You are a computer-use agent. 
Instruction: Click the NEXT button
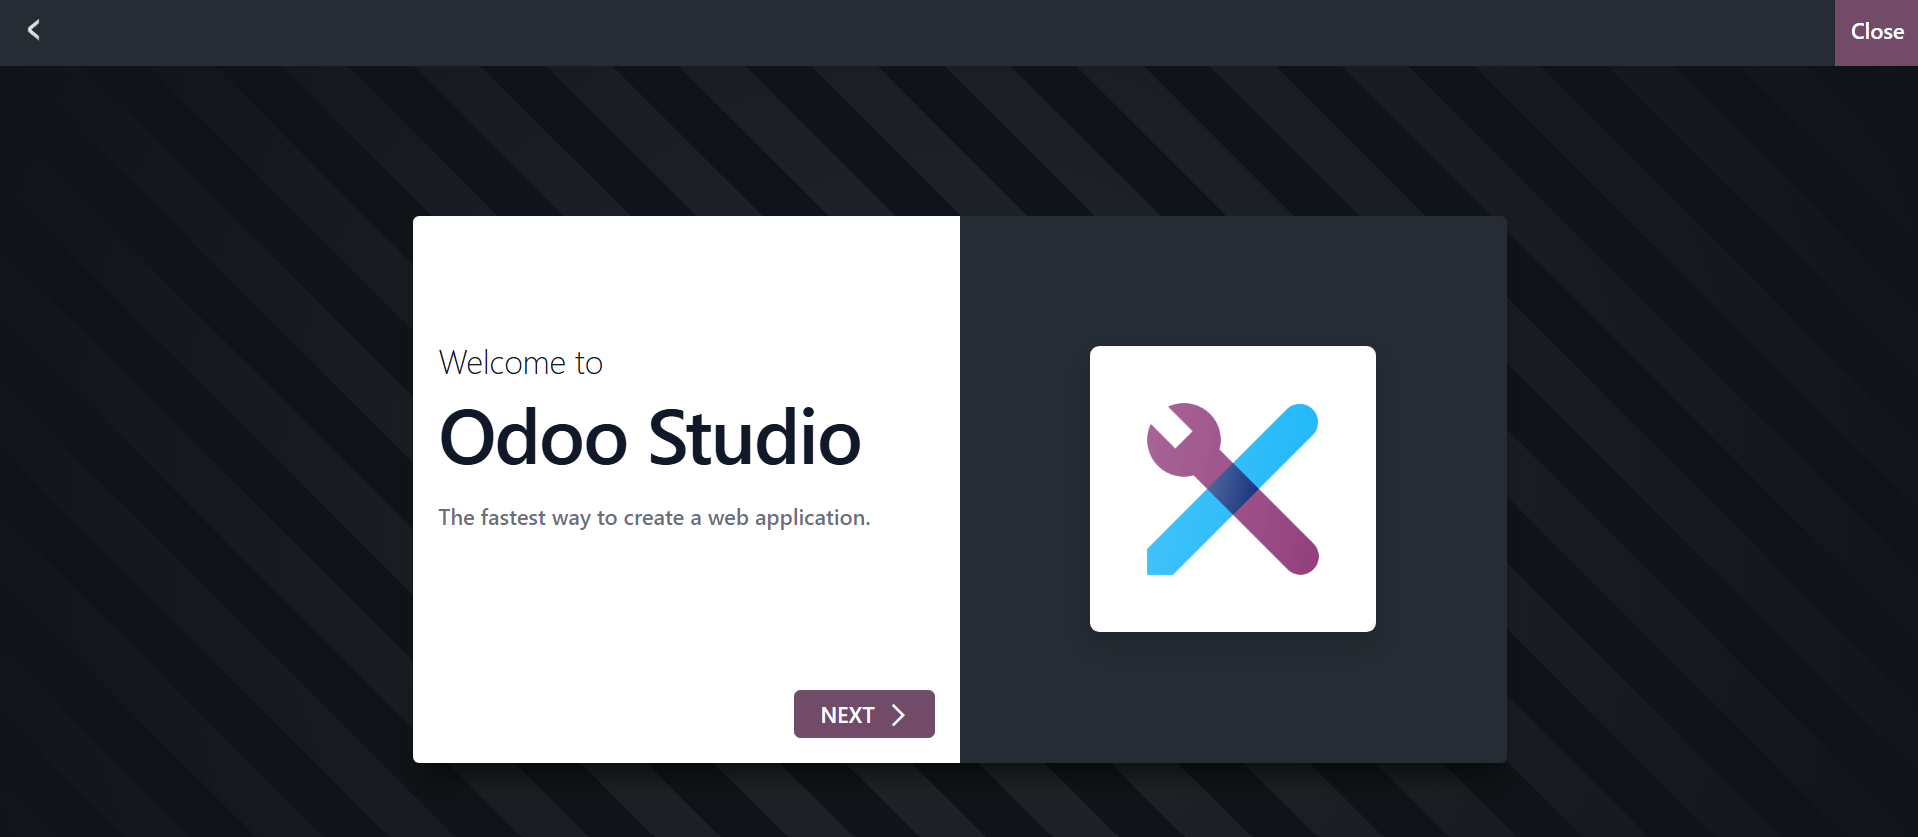click(x=864, y=714)
